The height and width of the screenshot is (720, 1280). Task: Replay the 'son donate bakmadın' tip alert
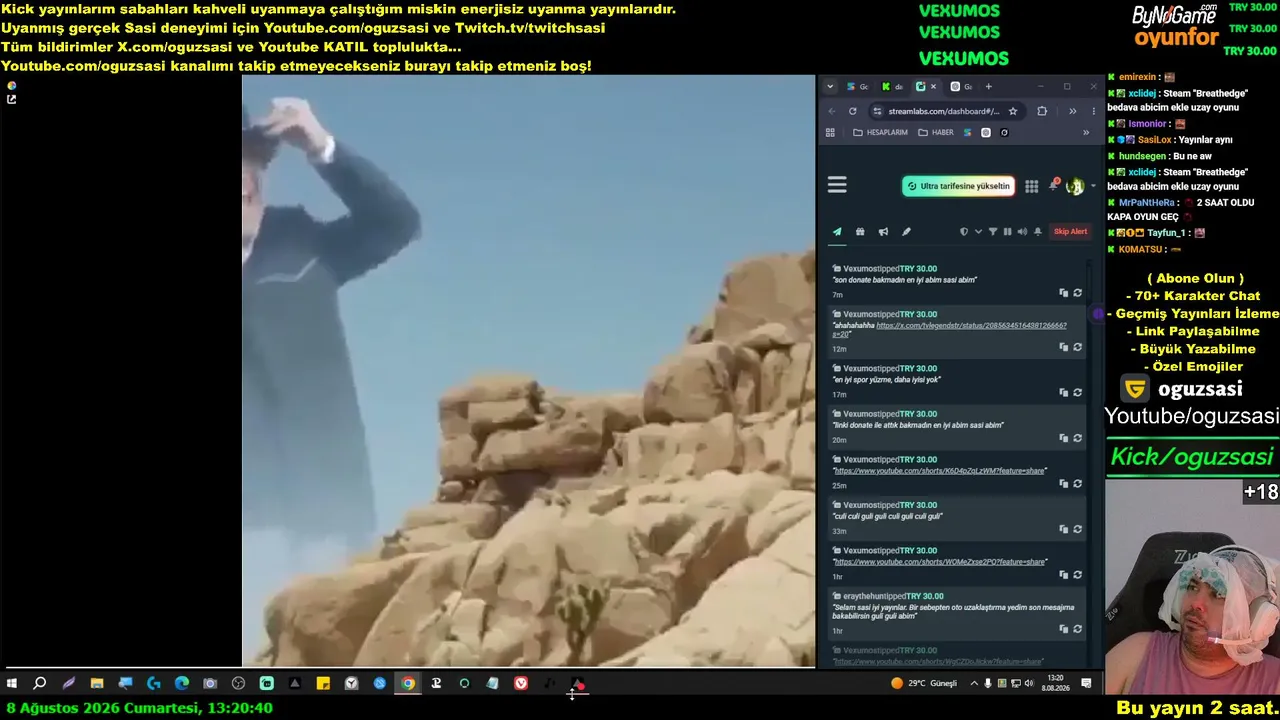coord(1077,293)
